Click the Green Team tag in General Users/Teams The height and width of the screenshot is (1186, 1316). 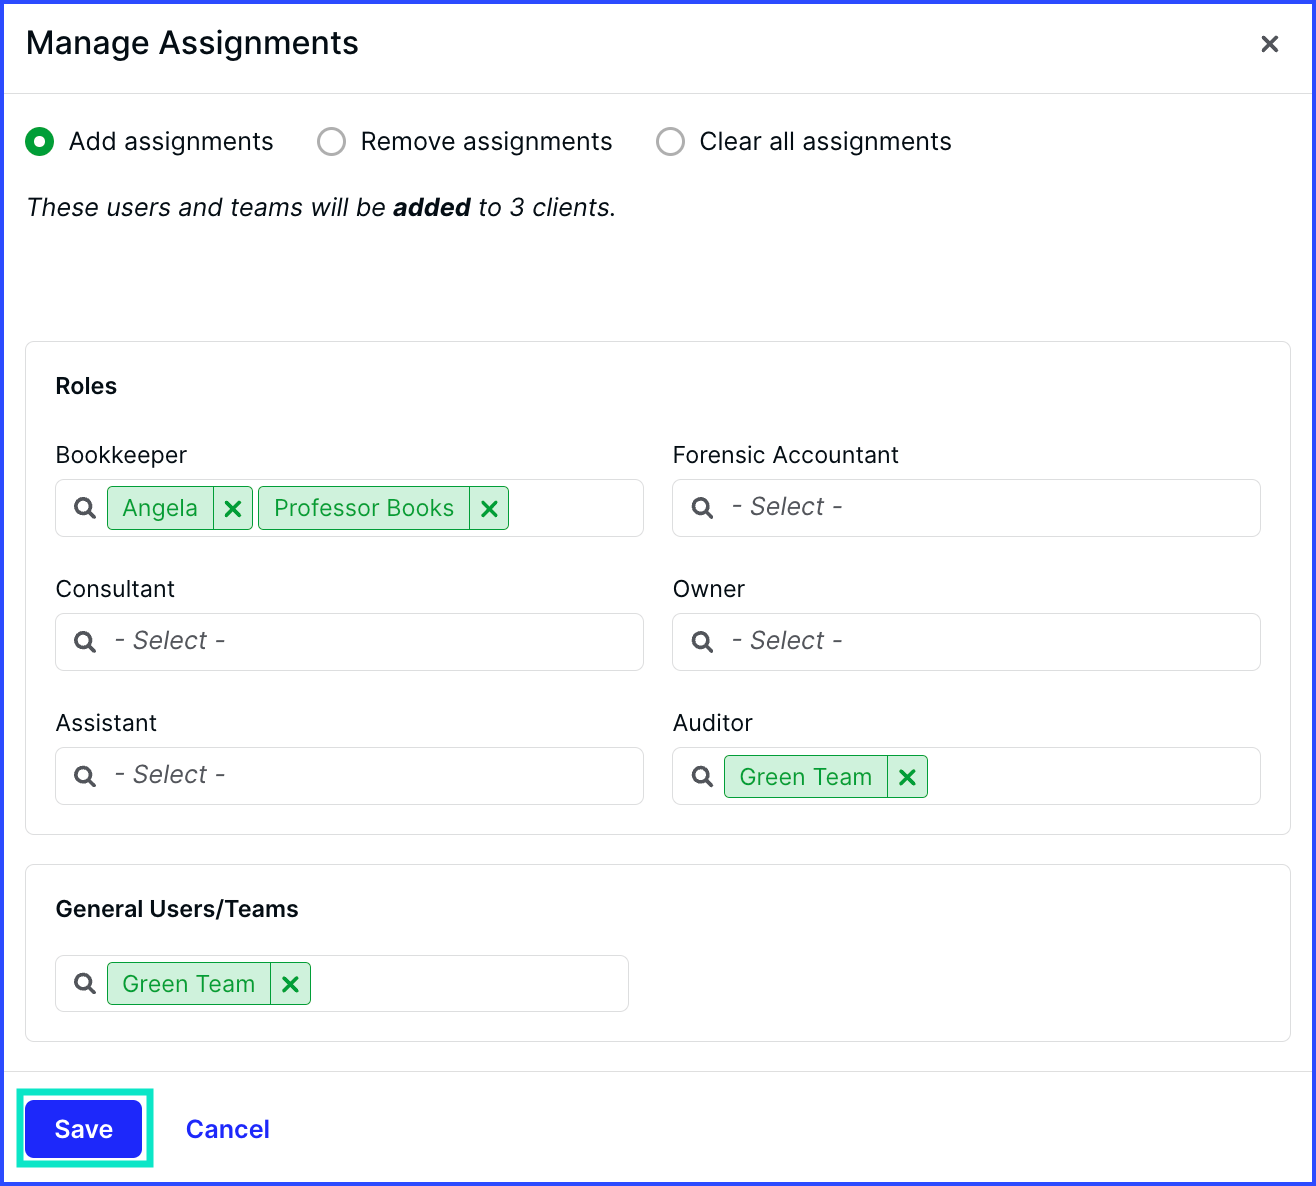click(189, 984)
